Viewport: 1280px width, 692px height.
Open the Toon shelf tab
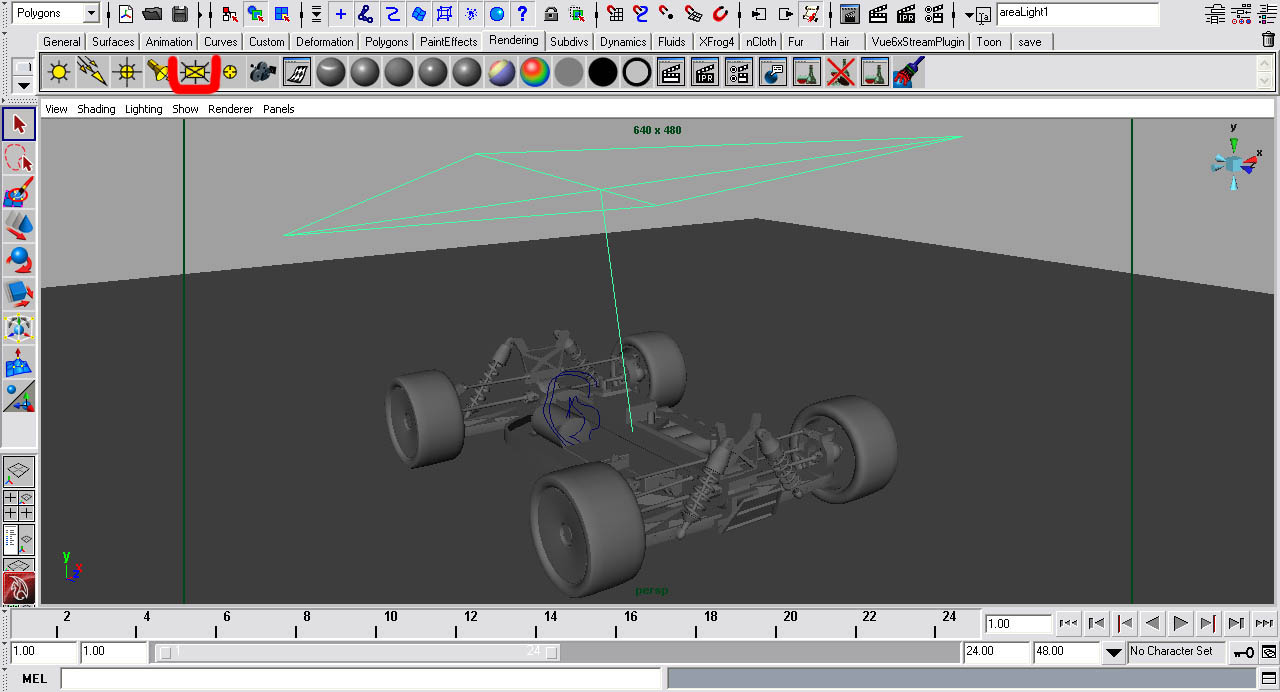(x=989, y=42)
